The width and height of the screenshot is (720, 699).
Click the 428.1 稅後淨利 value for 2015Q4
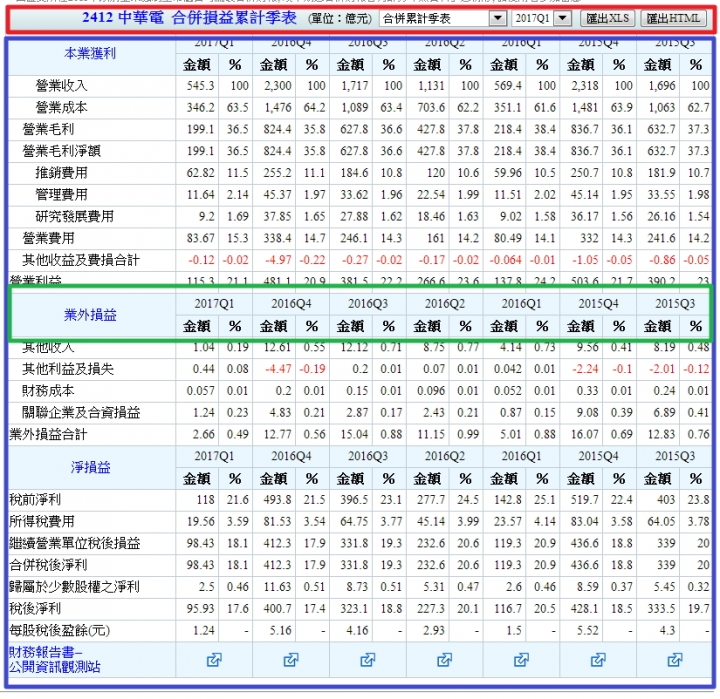(x=585, y=609)
